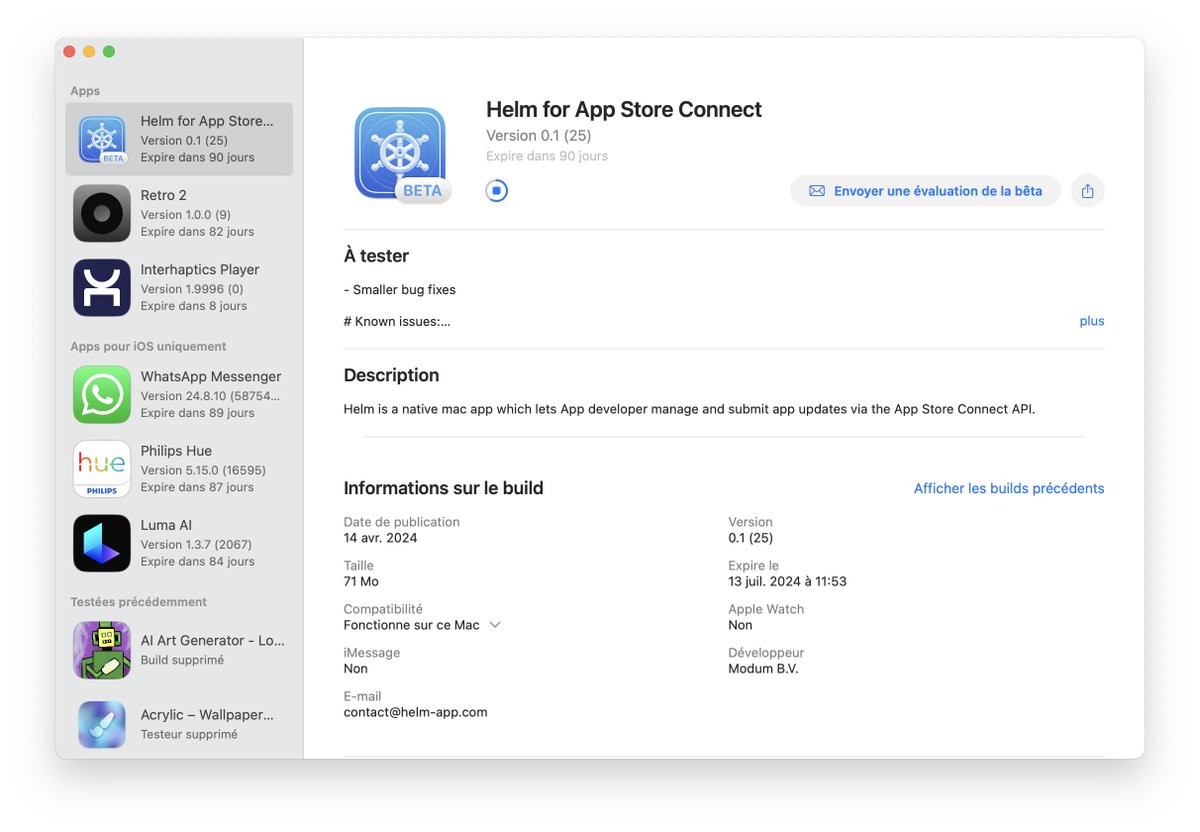
Task: Click the large Helm app icon in detail header
Action: [x=400, y=153]
